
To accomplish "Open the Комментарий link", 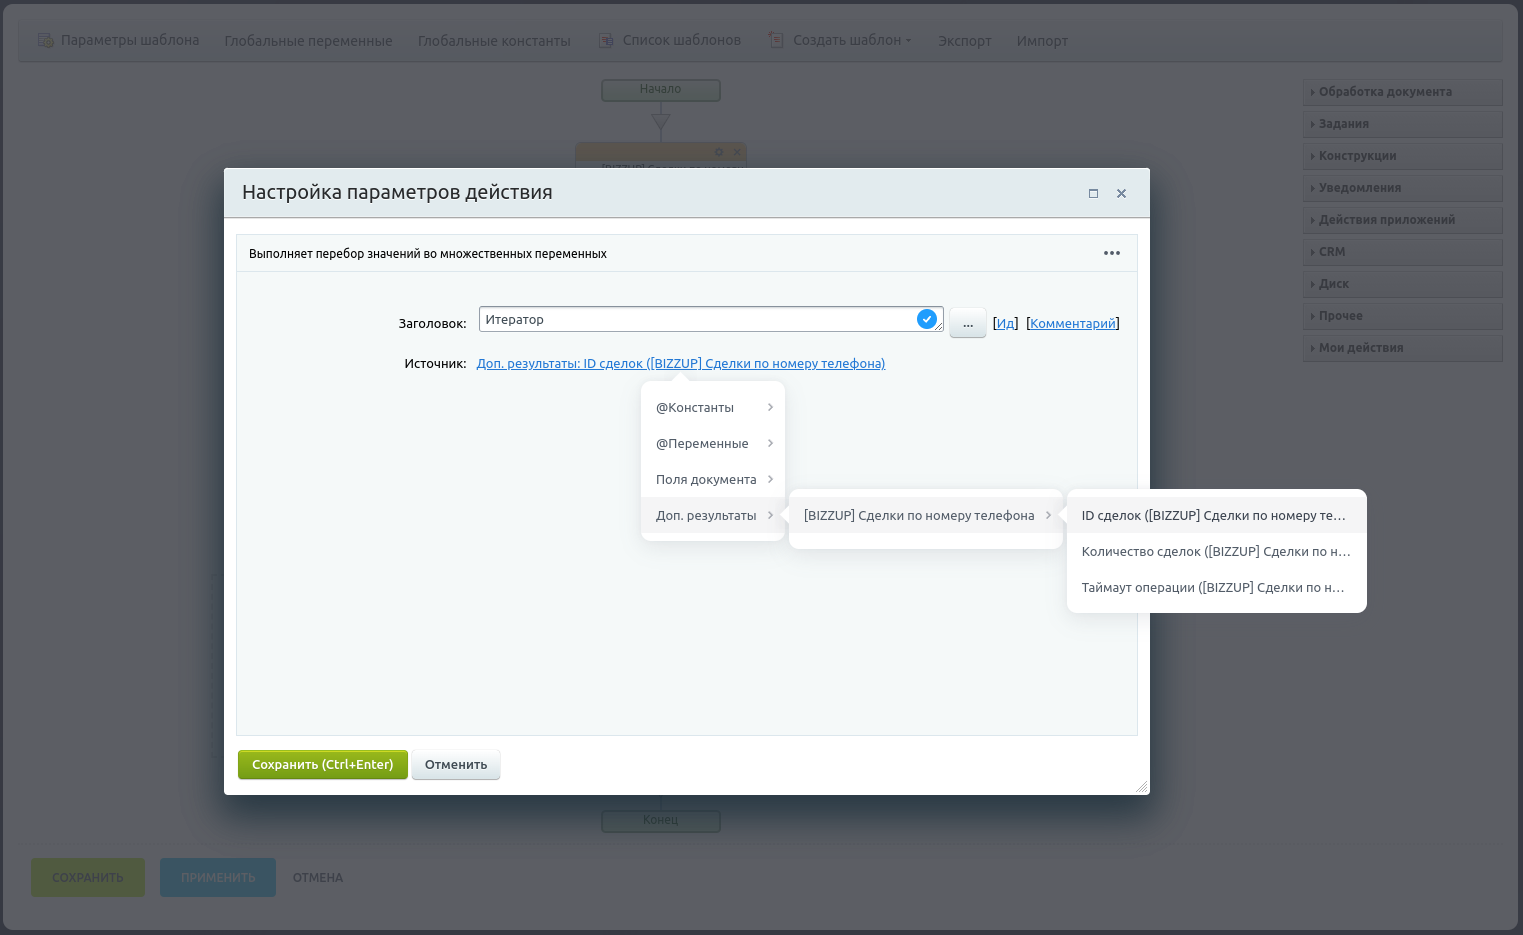I will 1073,324.
